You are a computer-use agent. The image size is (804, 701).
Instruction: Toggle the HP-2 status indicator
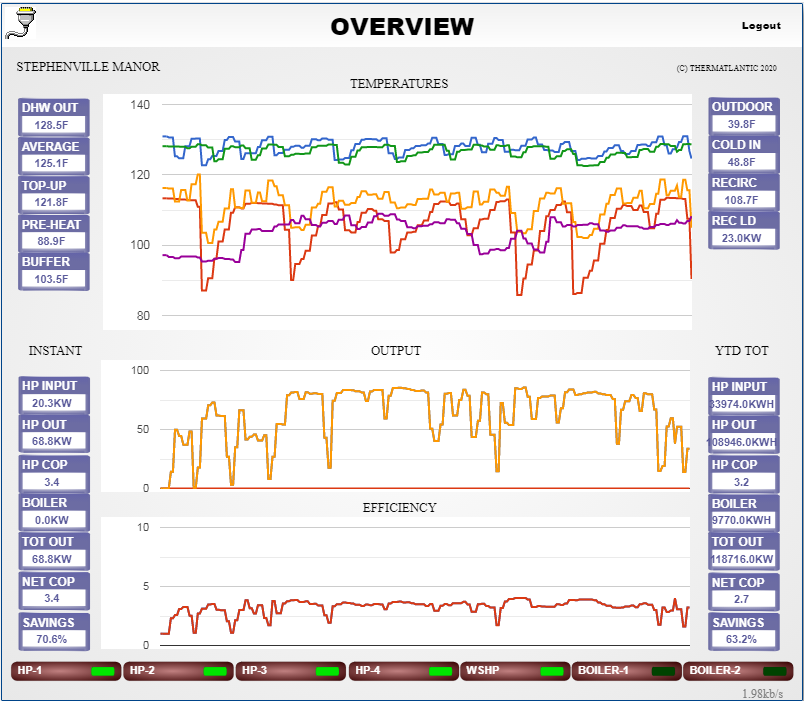(x=215, y=671)
